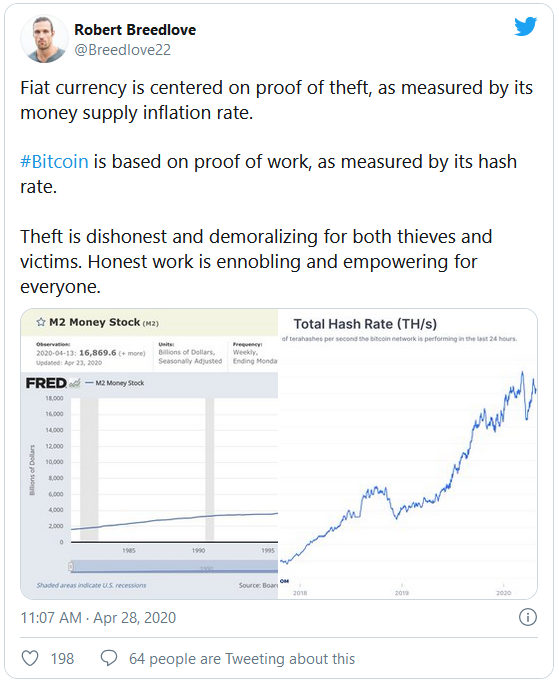Click the M2 Money Stock legend label
Screen dimensions: 559x684
120,383
